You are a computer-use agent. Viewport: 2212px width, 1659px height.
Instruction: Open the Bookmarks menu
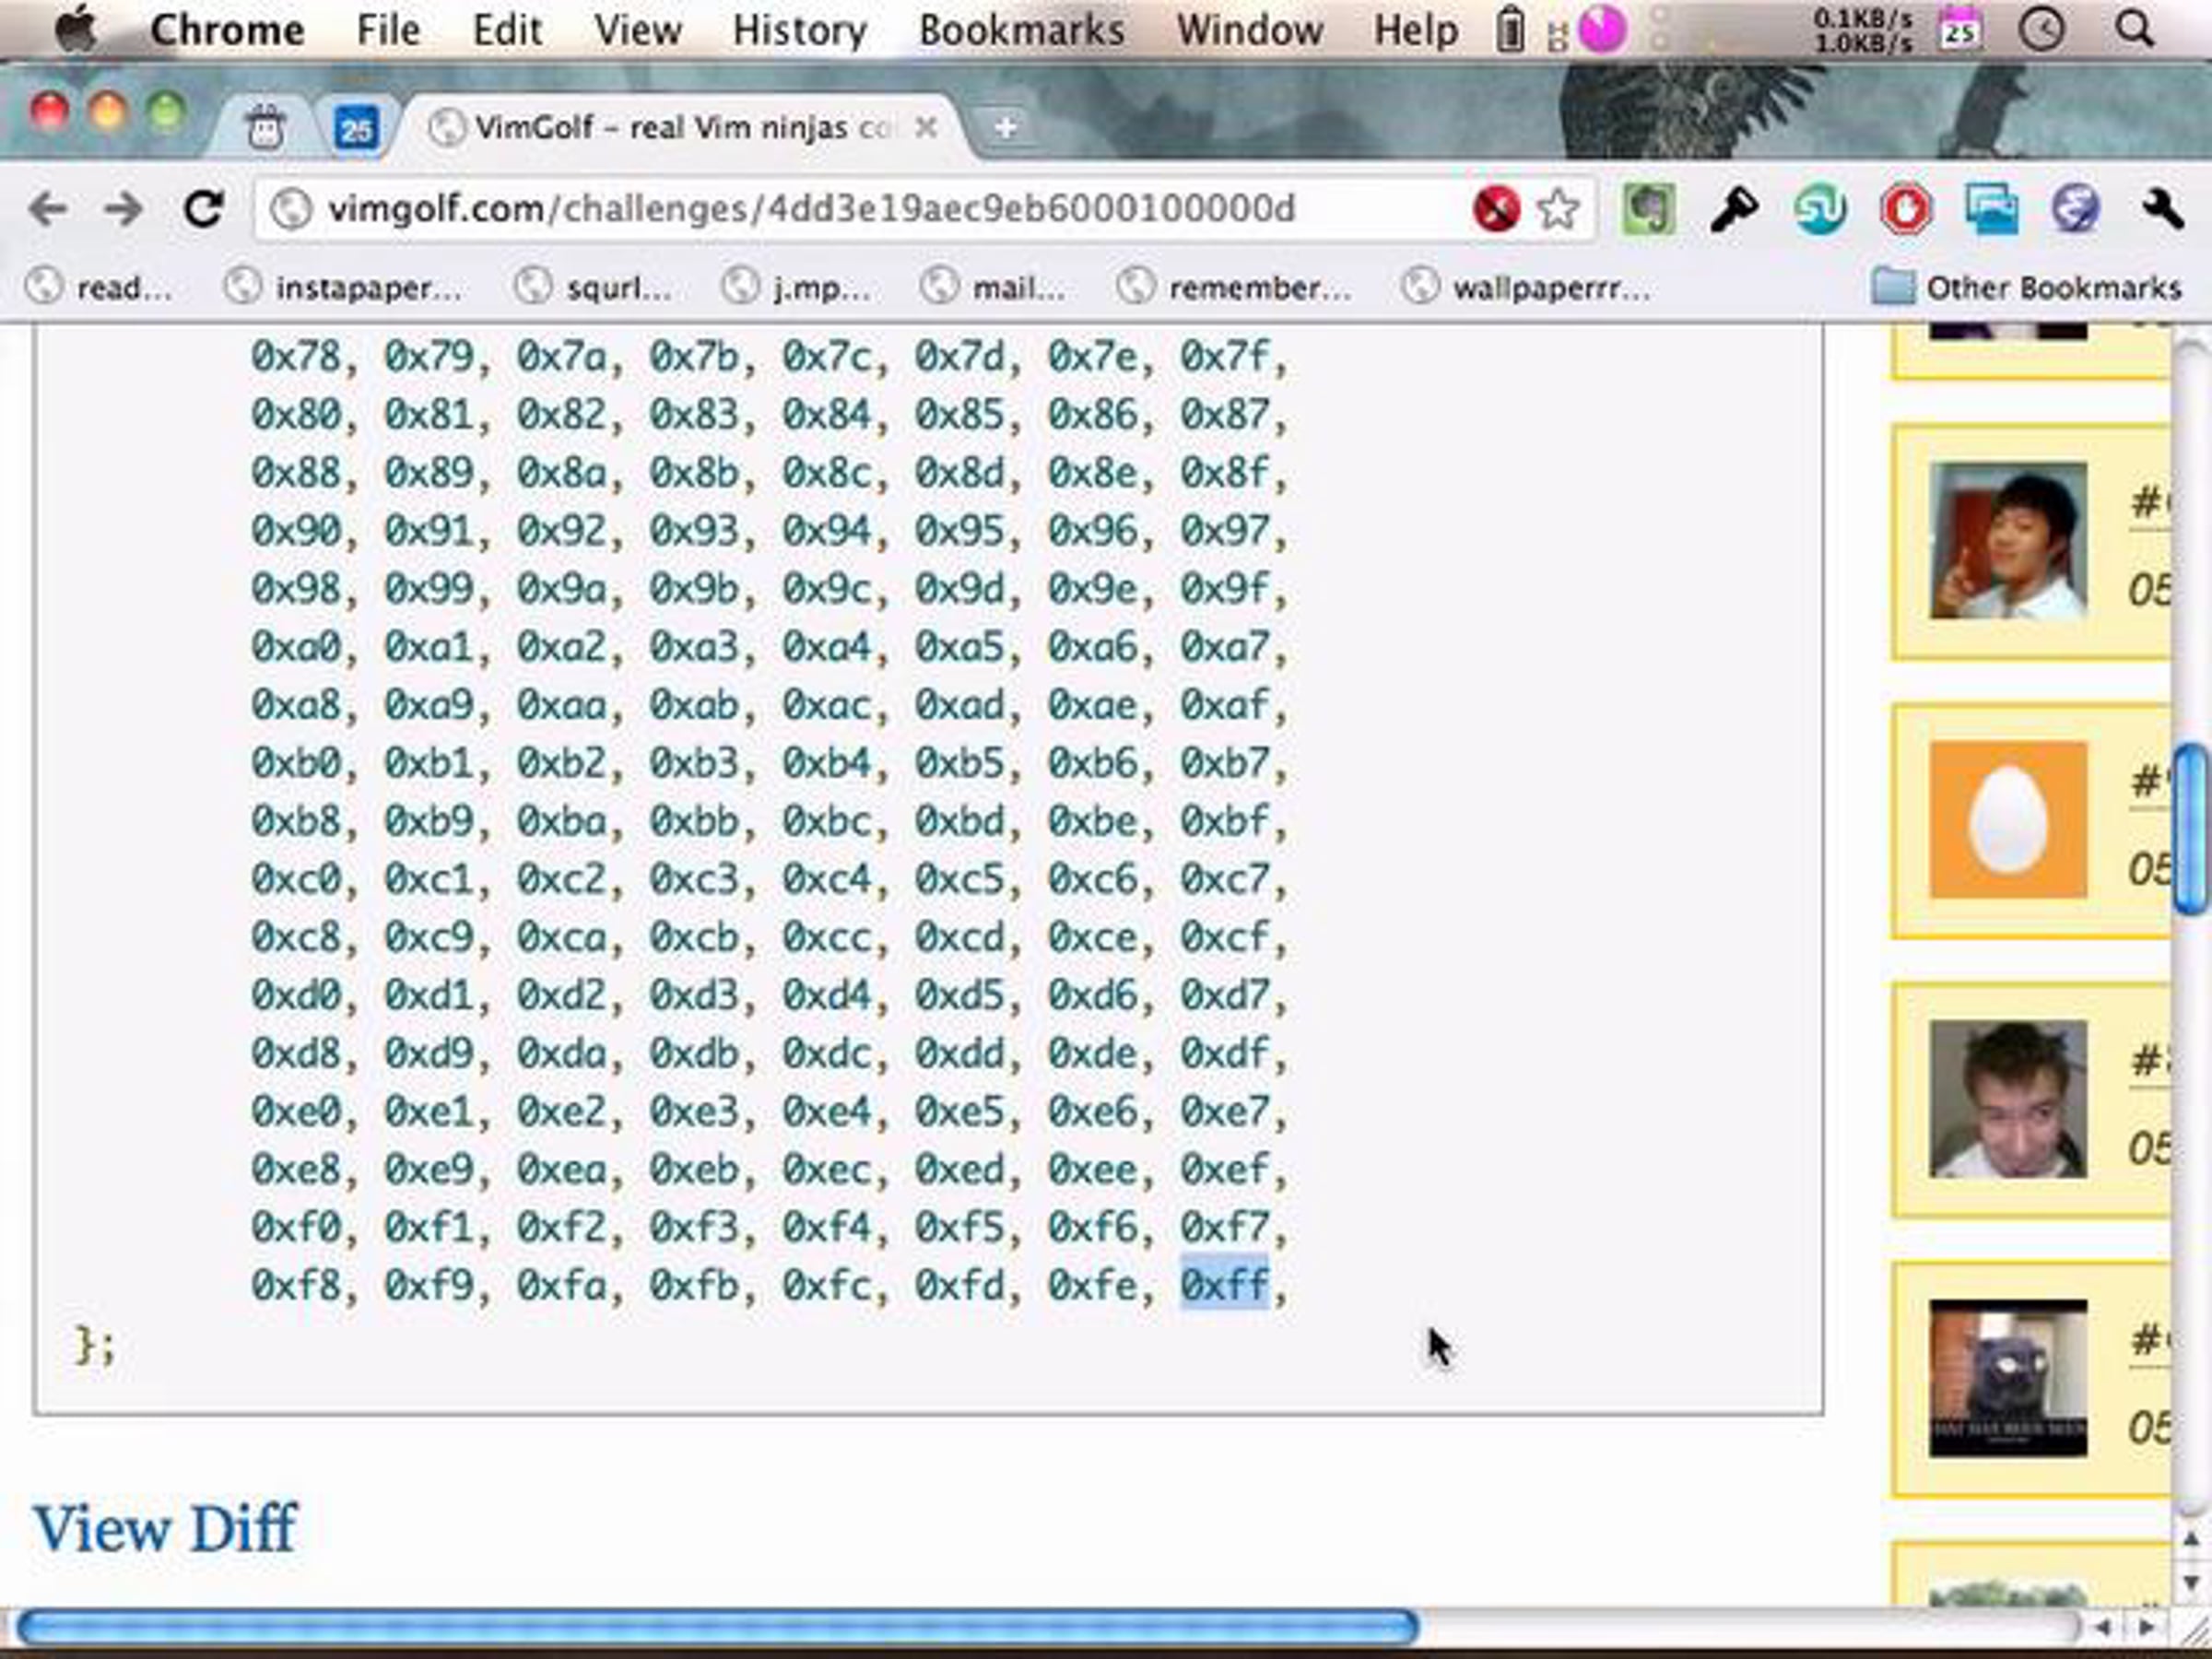[x=1021, y=30]
